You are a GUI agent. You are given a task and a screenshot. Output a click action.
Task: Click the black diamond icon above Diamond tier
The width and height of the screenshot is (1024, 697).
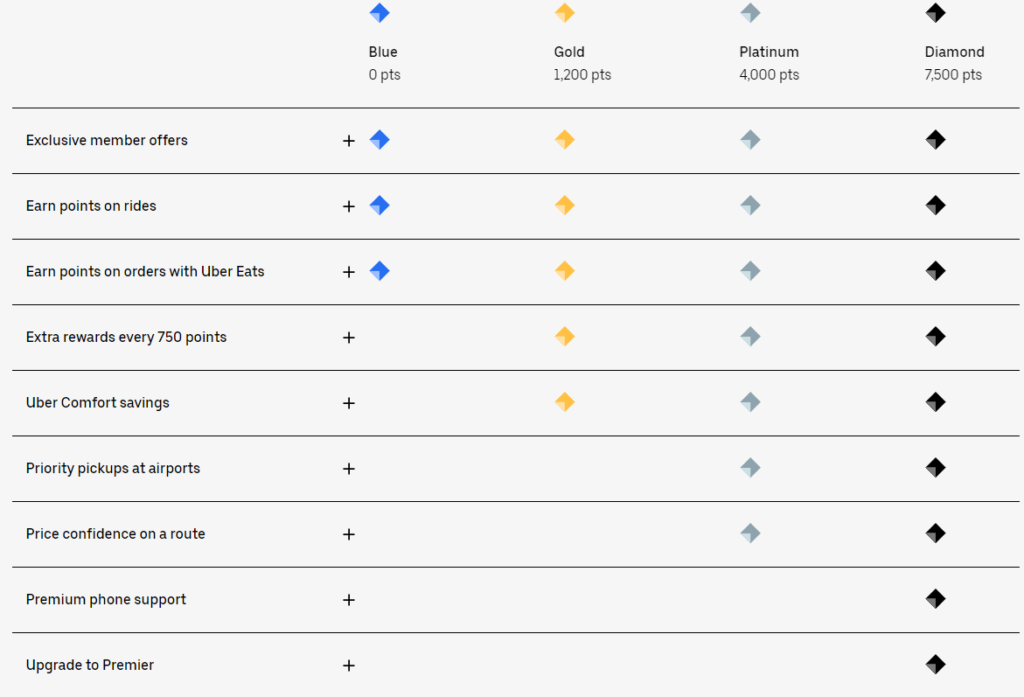click(x=936, y=12)
